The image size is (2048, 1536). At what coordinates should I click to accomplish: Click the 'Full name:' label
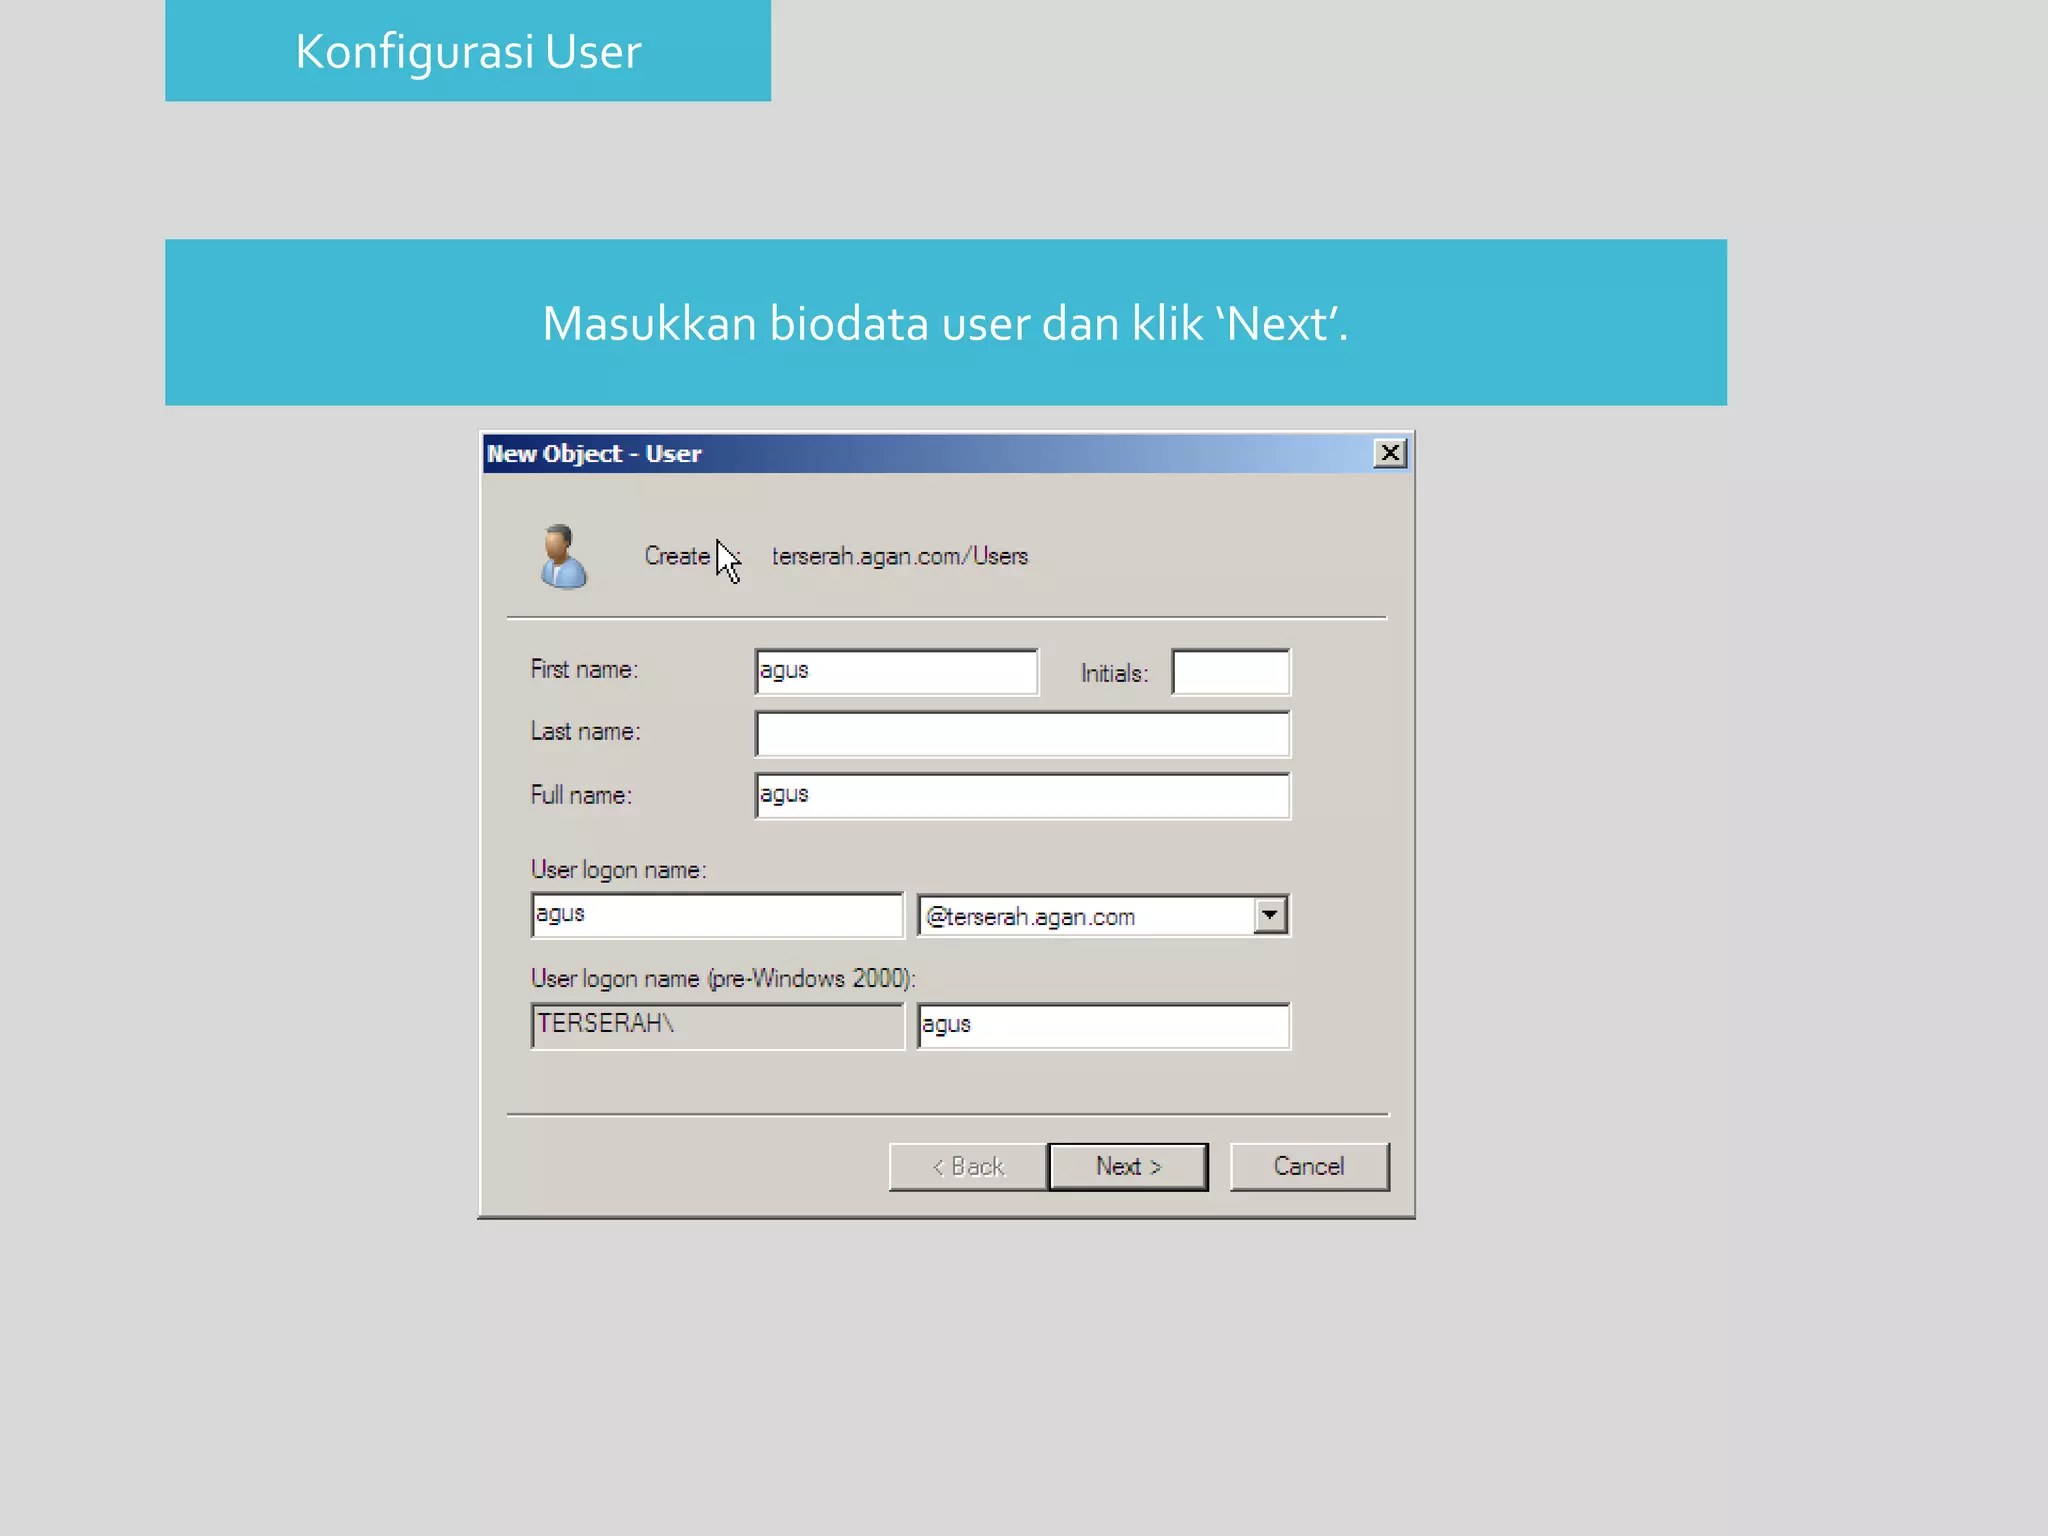coord(581,795)
